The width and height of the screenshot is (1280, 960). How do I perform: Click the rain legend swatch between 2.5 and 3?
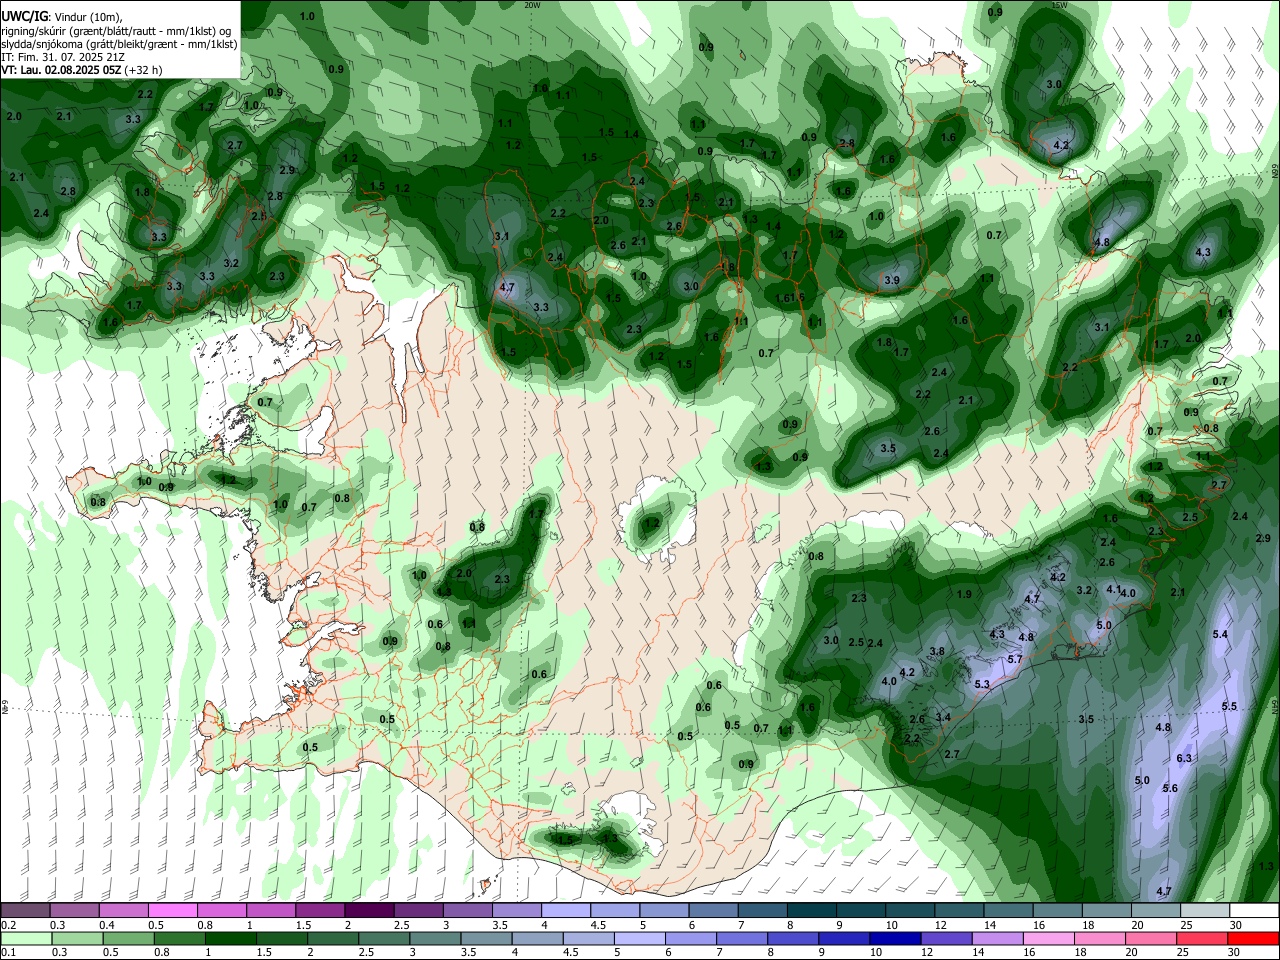[386, 938]
